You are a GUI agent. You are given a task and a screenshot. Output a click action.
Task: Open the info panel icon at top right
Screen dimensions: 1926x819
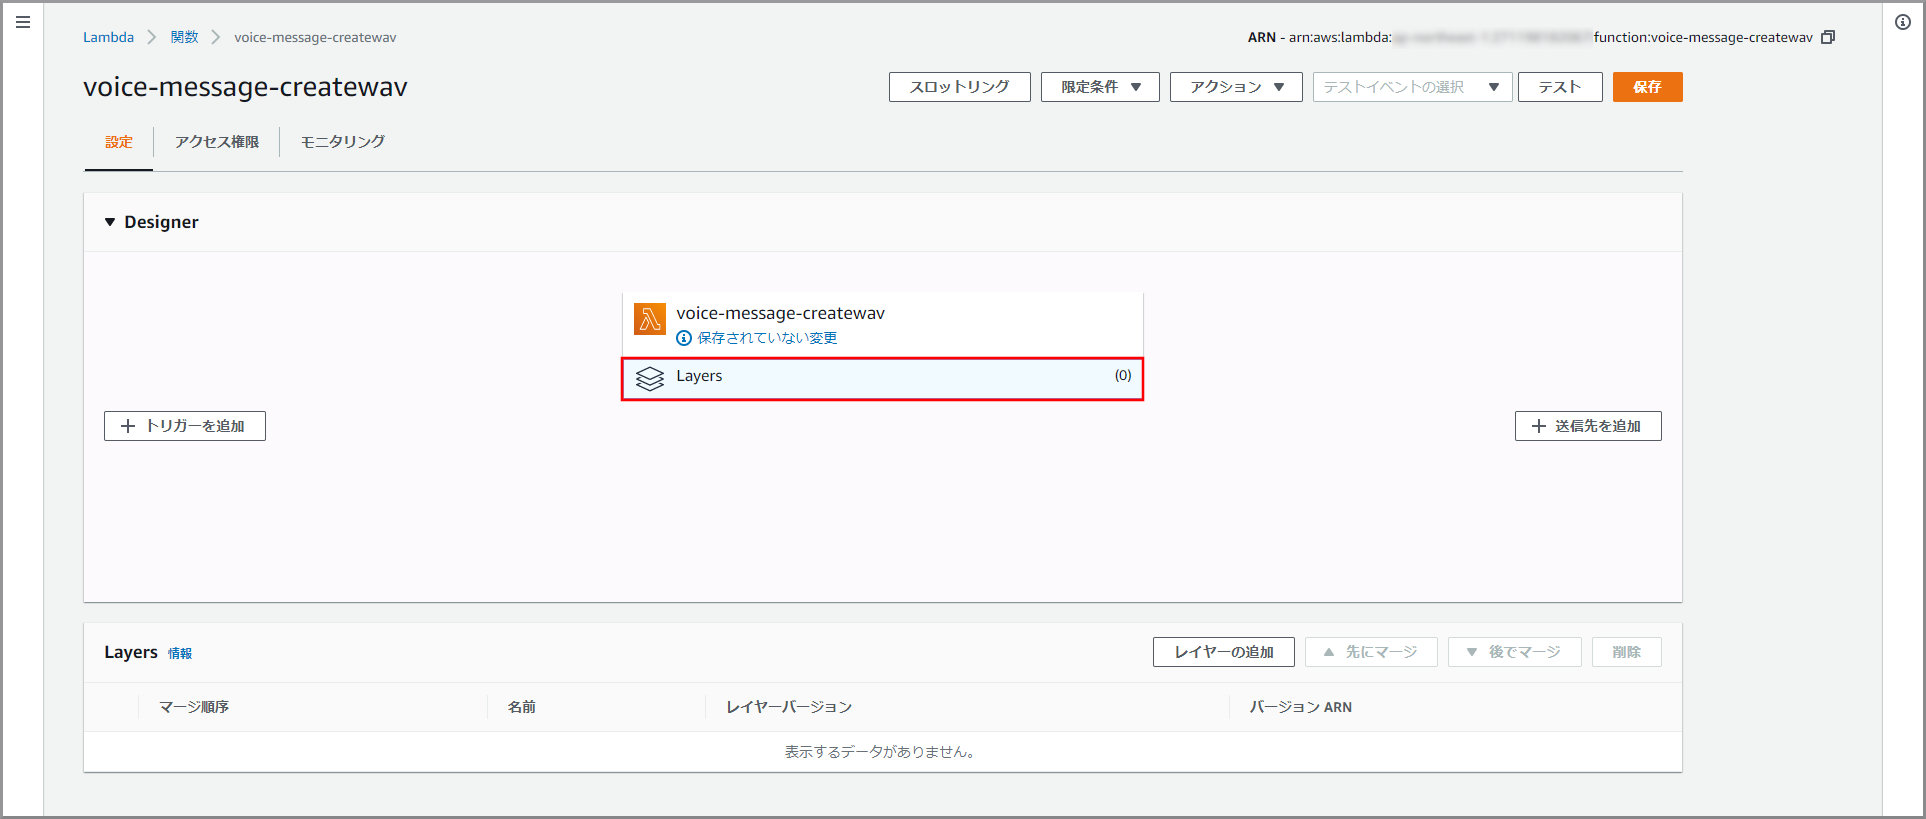tap(1903, 22)
